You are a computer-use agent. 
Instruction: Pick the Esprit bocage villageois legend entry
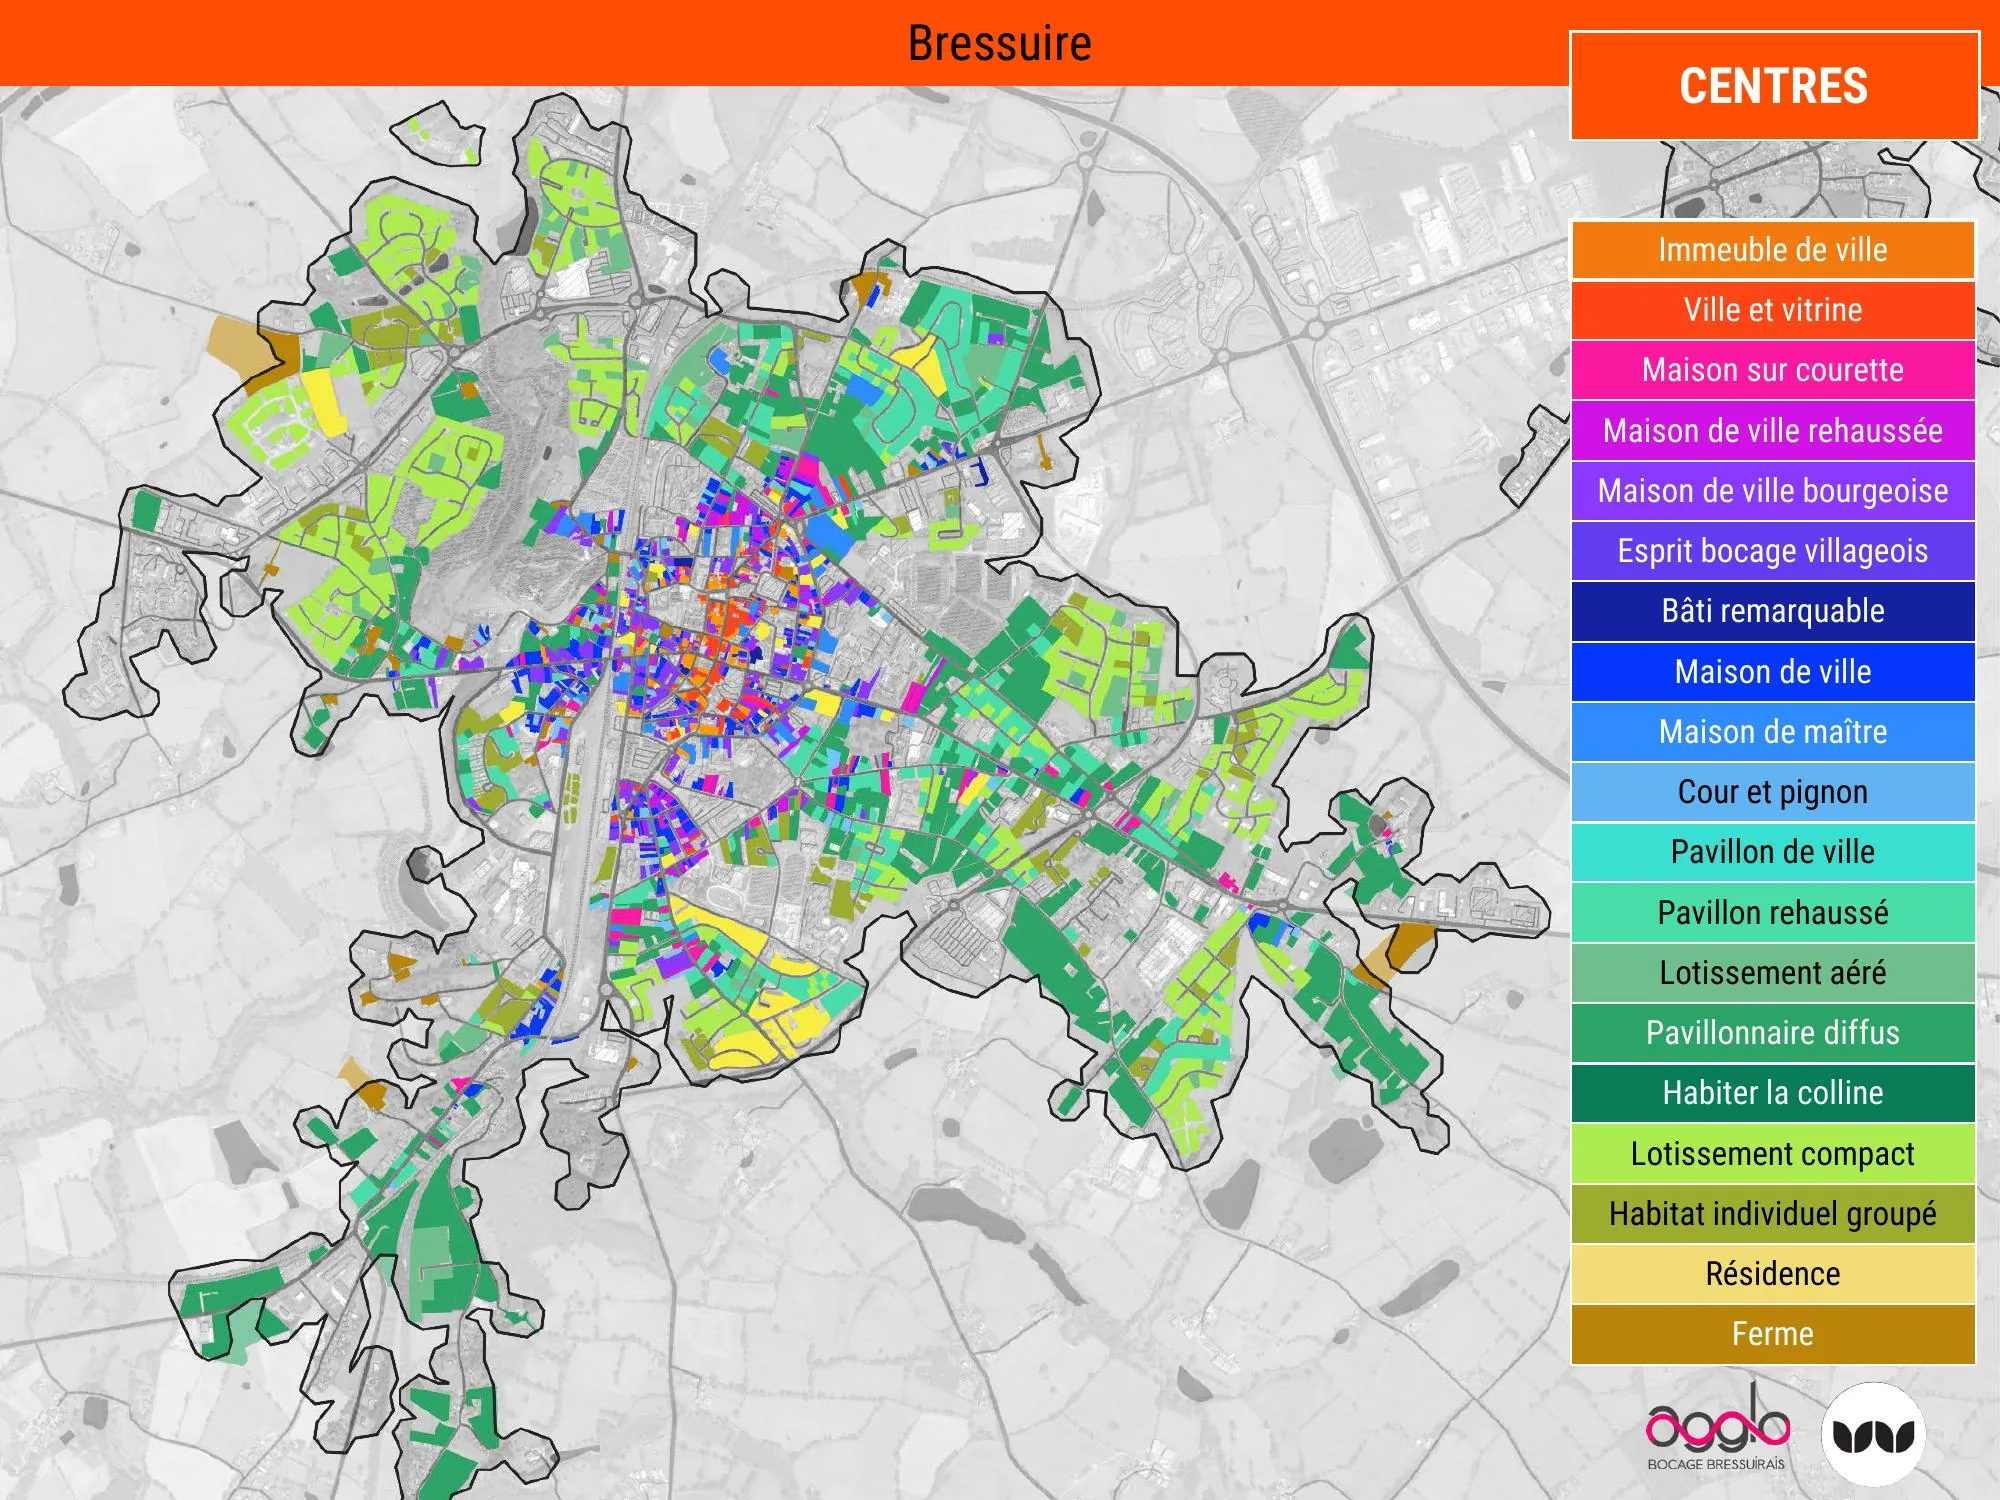coord(1773,551)
